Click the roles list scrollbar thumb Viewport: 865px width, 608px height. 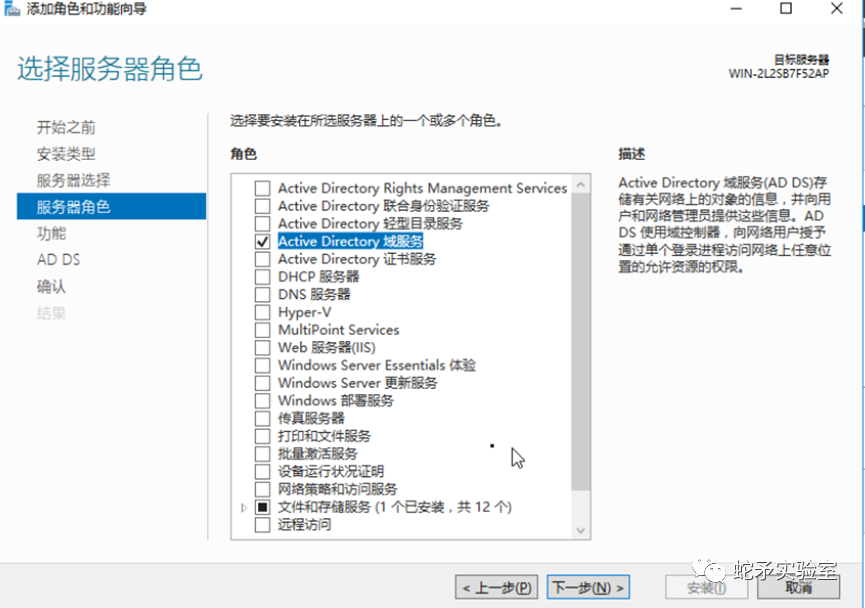580,342
